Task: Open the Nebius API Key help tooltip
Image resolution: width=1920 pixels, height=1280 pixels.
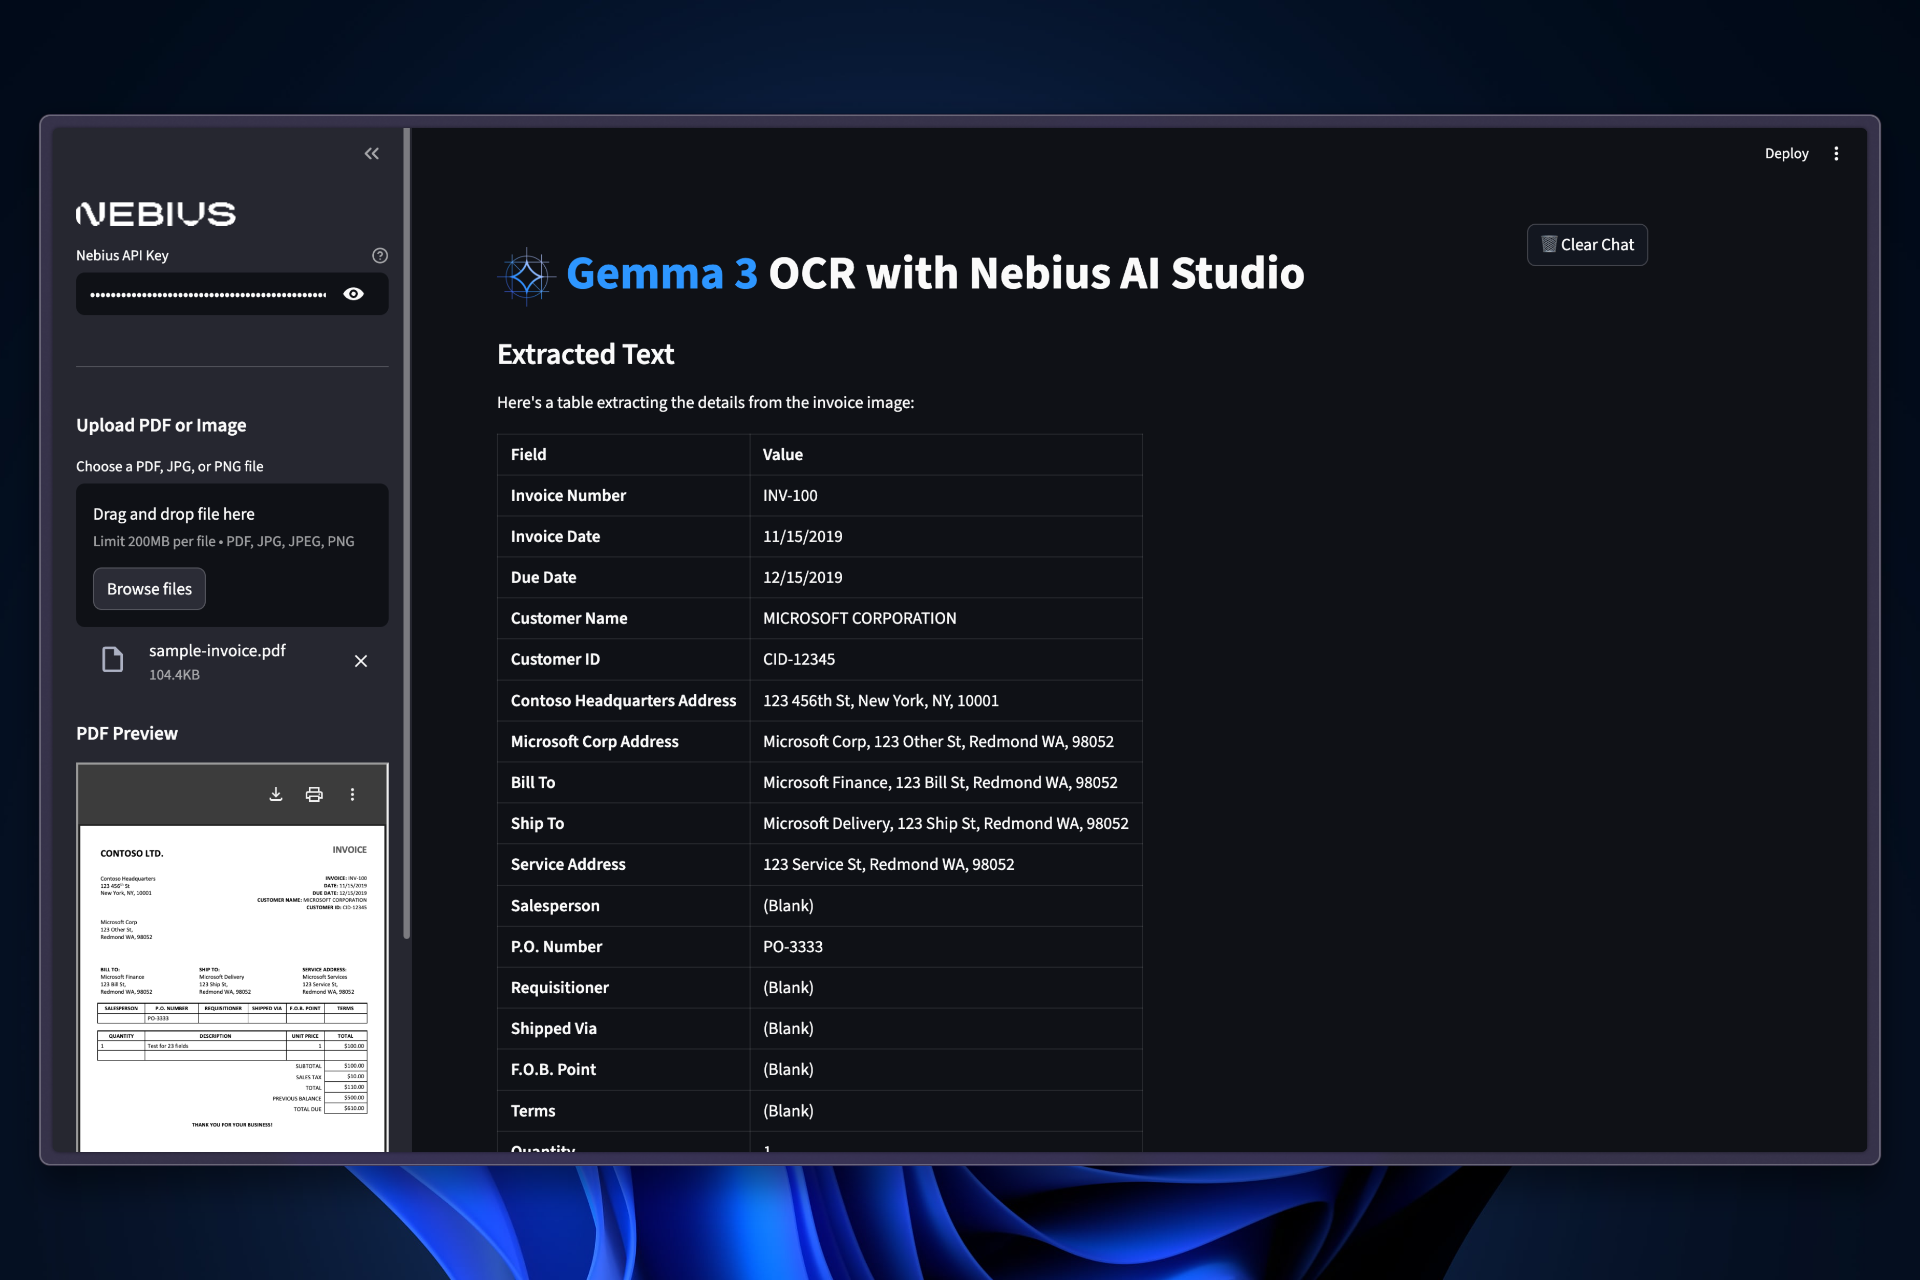Action: point(380,255)
